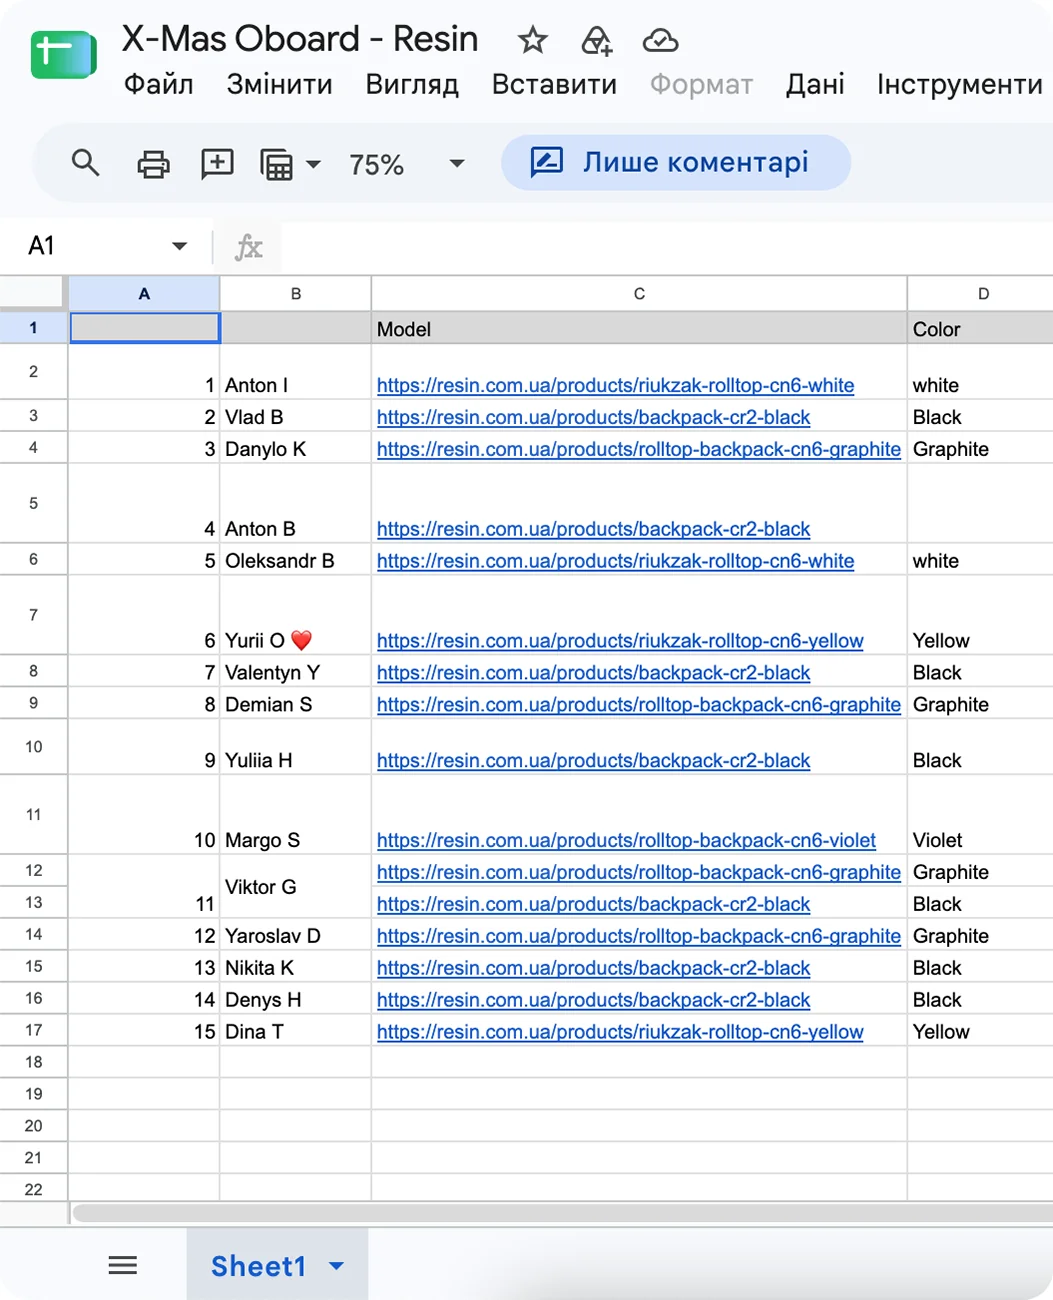The height and width of the screenshot is (1300, 1053).
Task: Click the document title X-Mas Oboard - Resin
Action: [300, 39]
